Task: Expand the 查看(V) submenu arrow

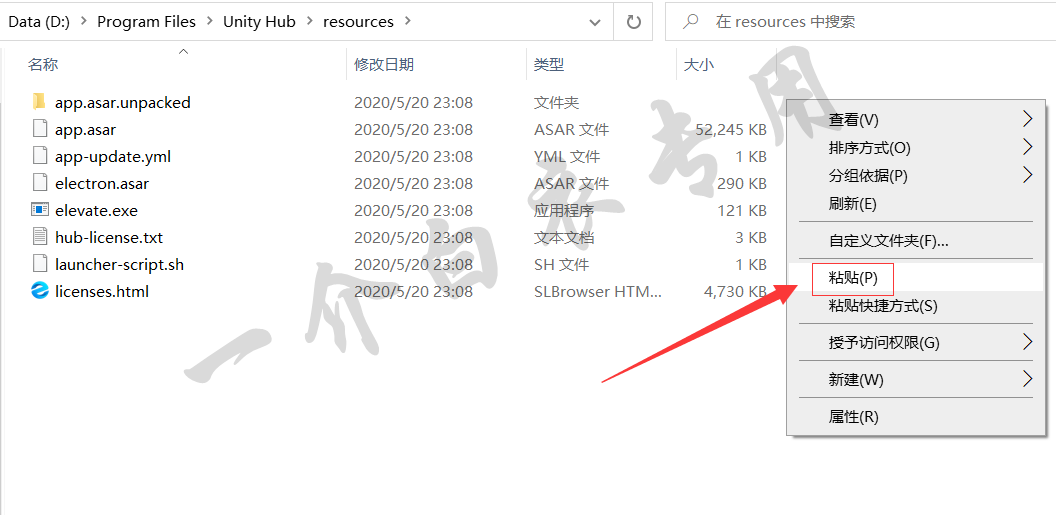Action: pyautogui.click(x=1027, y=119)
